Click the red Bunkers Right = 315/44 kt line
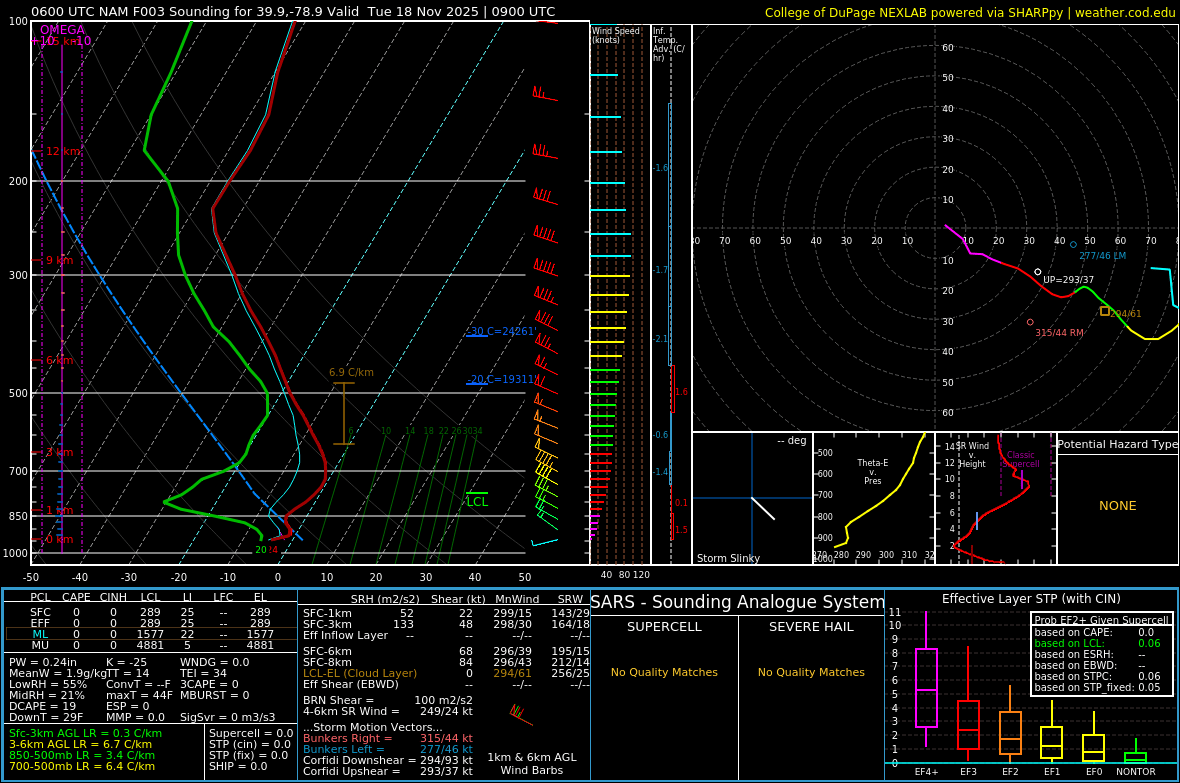The width and height of the screenshot is (1180, 783). click(x=388, y=739)
